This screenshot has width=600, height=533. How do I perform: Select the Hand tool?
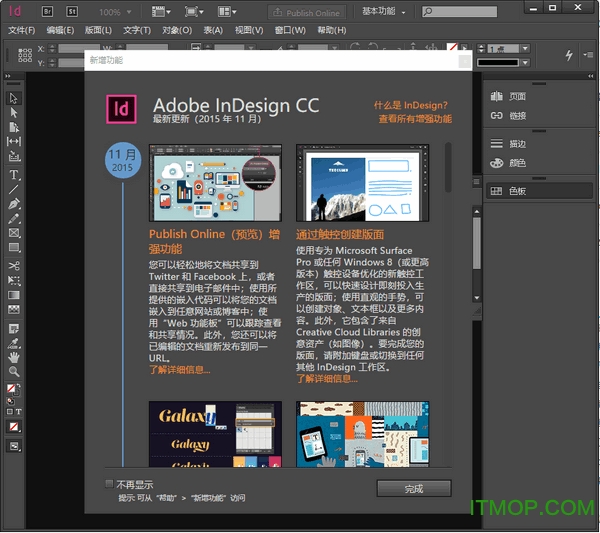coord(13,357)
